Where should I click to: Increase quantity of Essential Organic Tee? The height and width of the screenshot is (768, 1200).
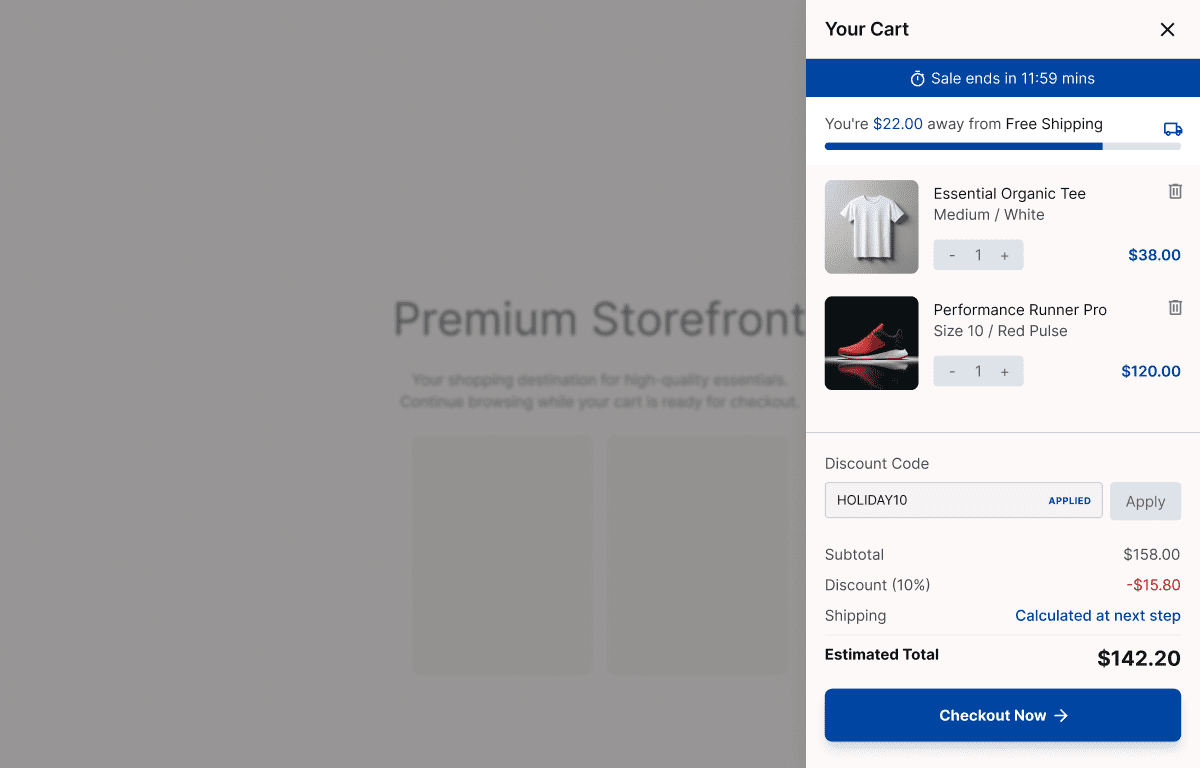(x=1005, y=255)
